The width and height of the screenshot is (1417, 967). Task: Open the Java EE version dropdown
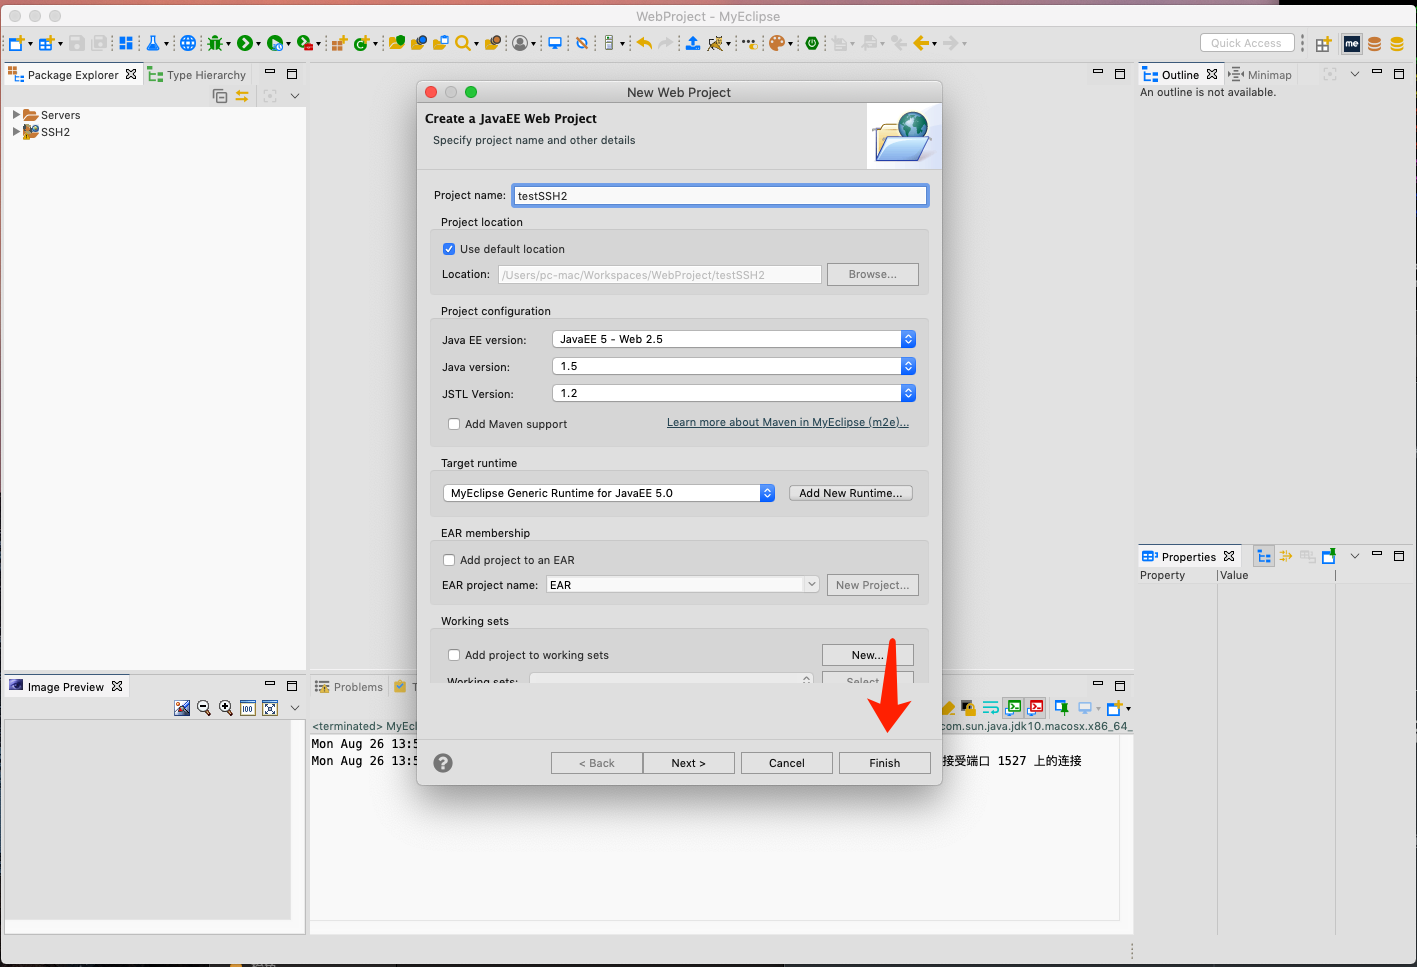coord(734,339)
